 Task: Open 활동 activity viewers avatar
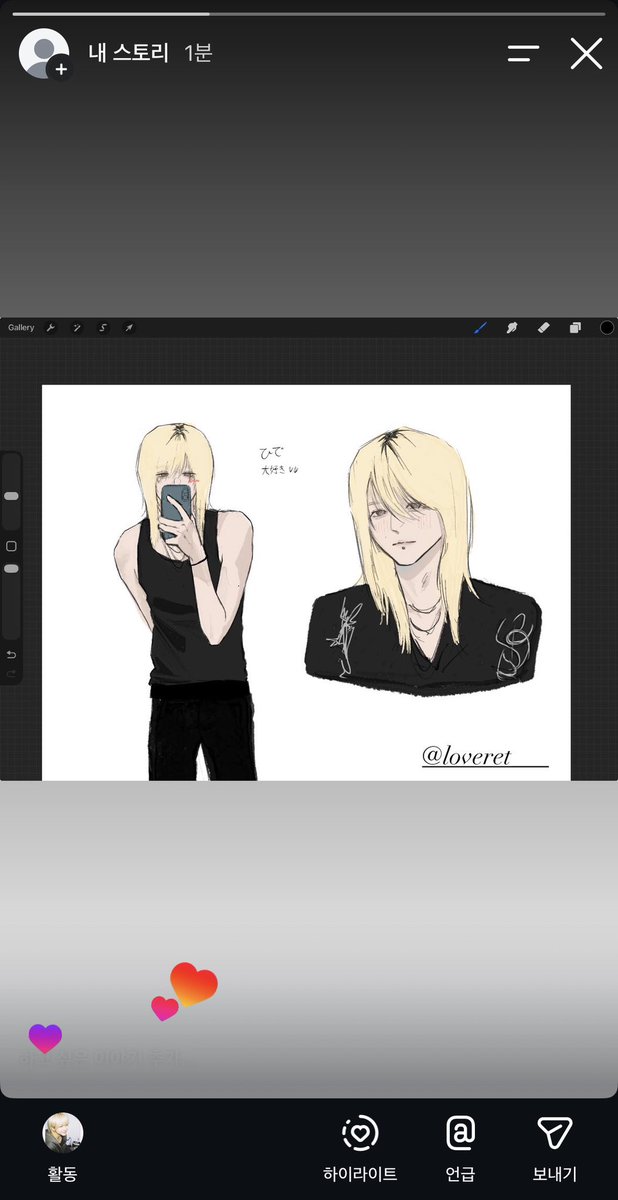[x=62, y=1133]
